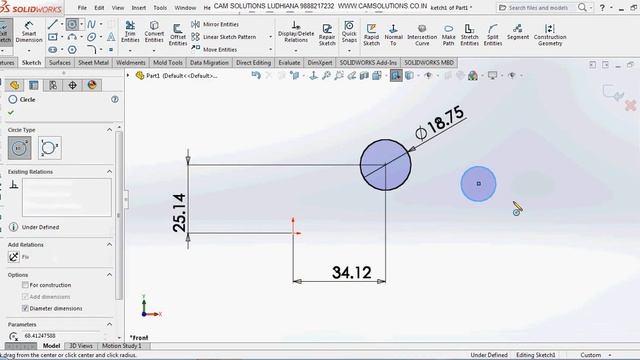
Task: Switch to the PropertyManager tab
Action: click(x=33, y=85)
